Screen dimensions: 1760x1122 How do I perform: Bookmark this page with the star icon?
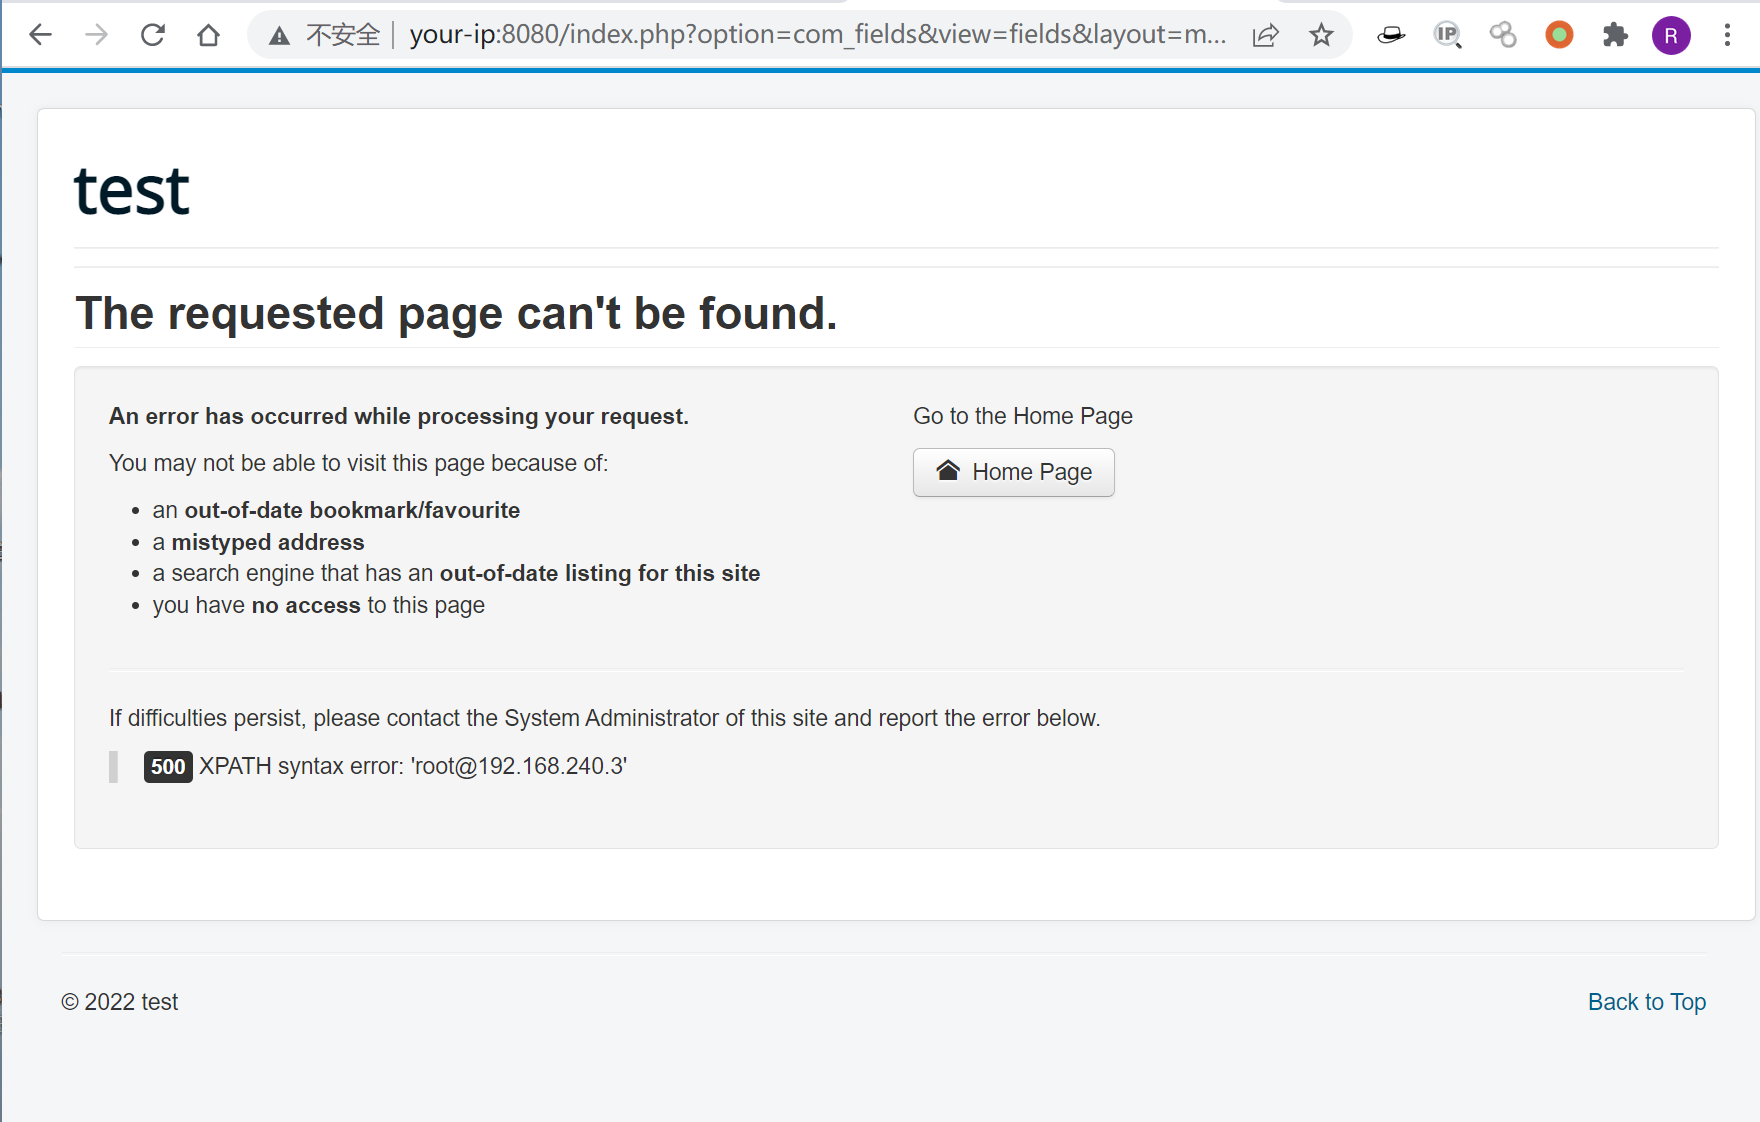[x=1321, y=36]
